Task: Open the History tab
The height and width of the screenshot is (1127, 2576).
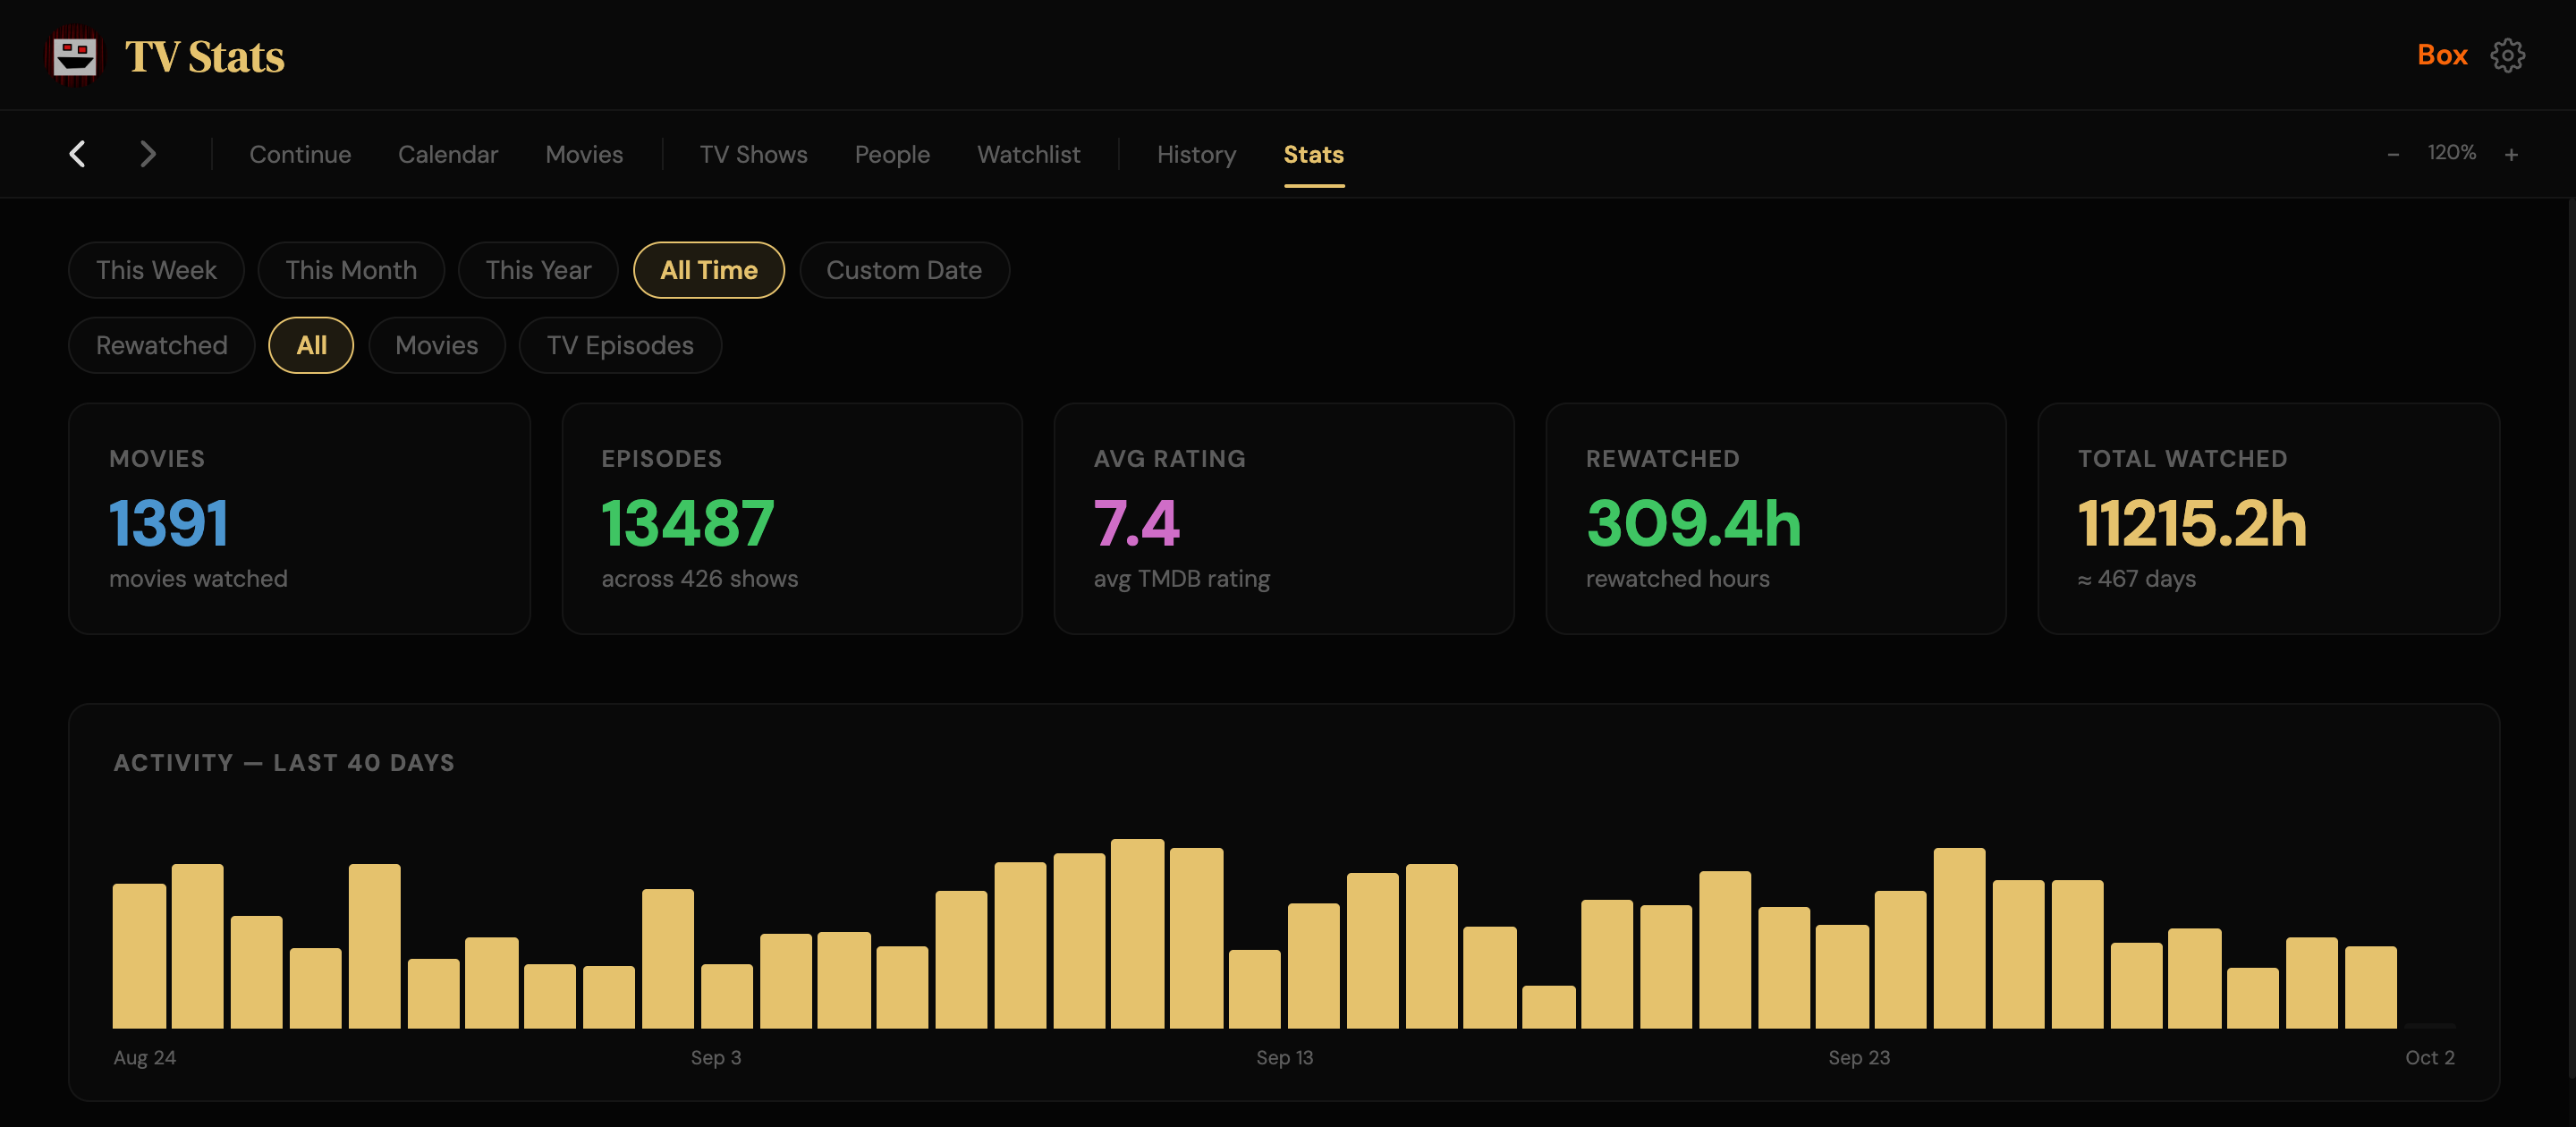Action: [x=1196, y=154]
